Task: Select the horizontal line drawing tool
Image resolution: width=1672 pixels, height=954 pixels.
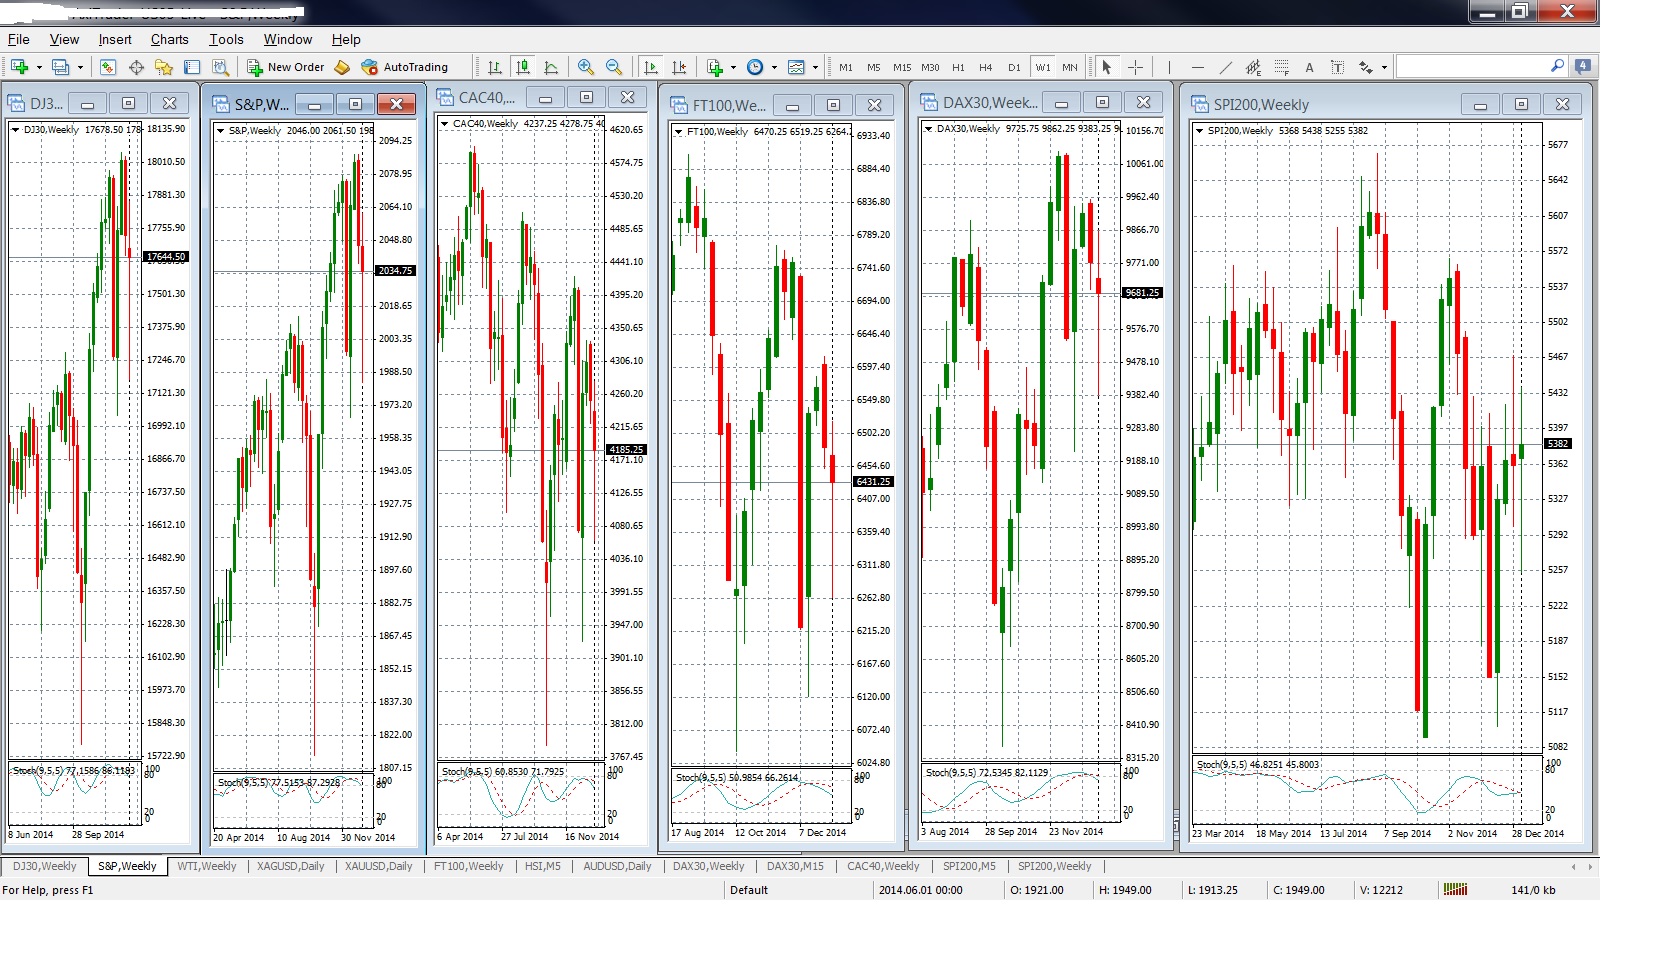Action: coord(1197,67)
